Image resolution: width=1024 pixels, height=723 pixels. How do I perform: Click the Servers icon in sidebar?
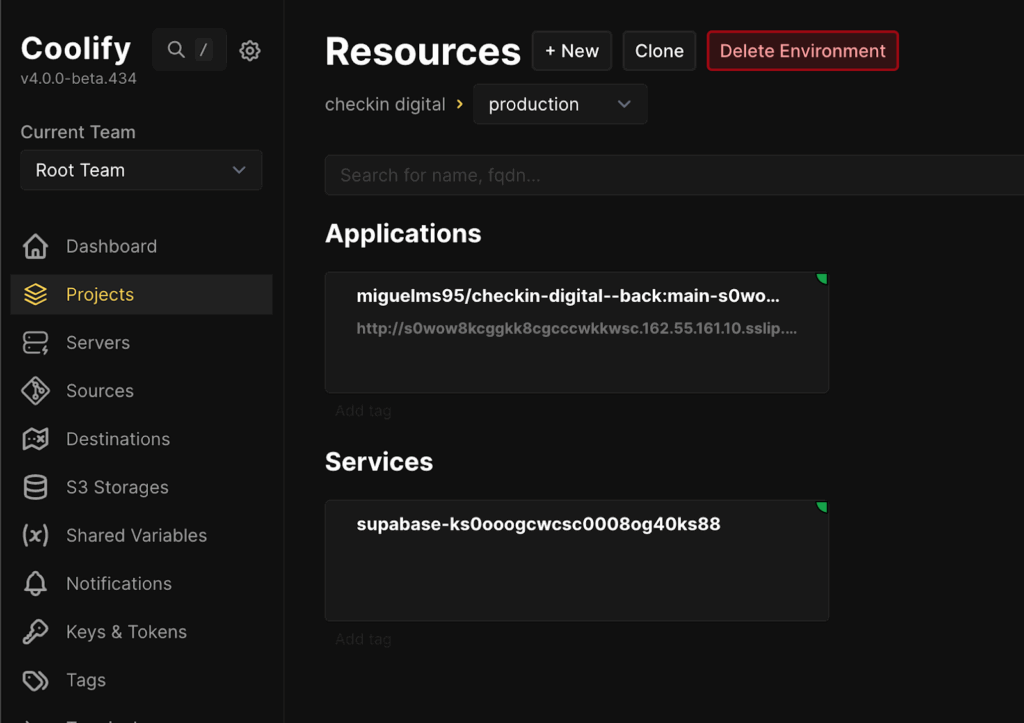[x=36, y=343]
